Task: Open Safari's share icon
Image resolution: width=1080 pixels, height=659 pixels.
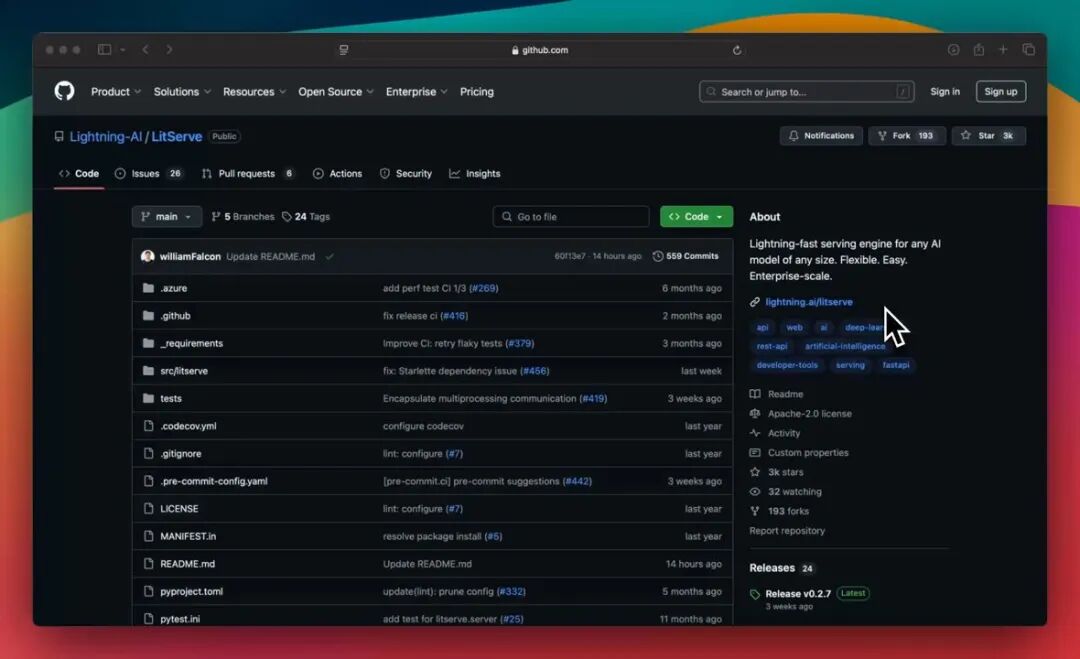Action: point(978,50)
